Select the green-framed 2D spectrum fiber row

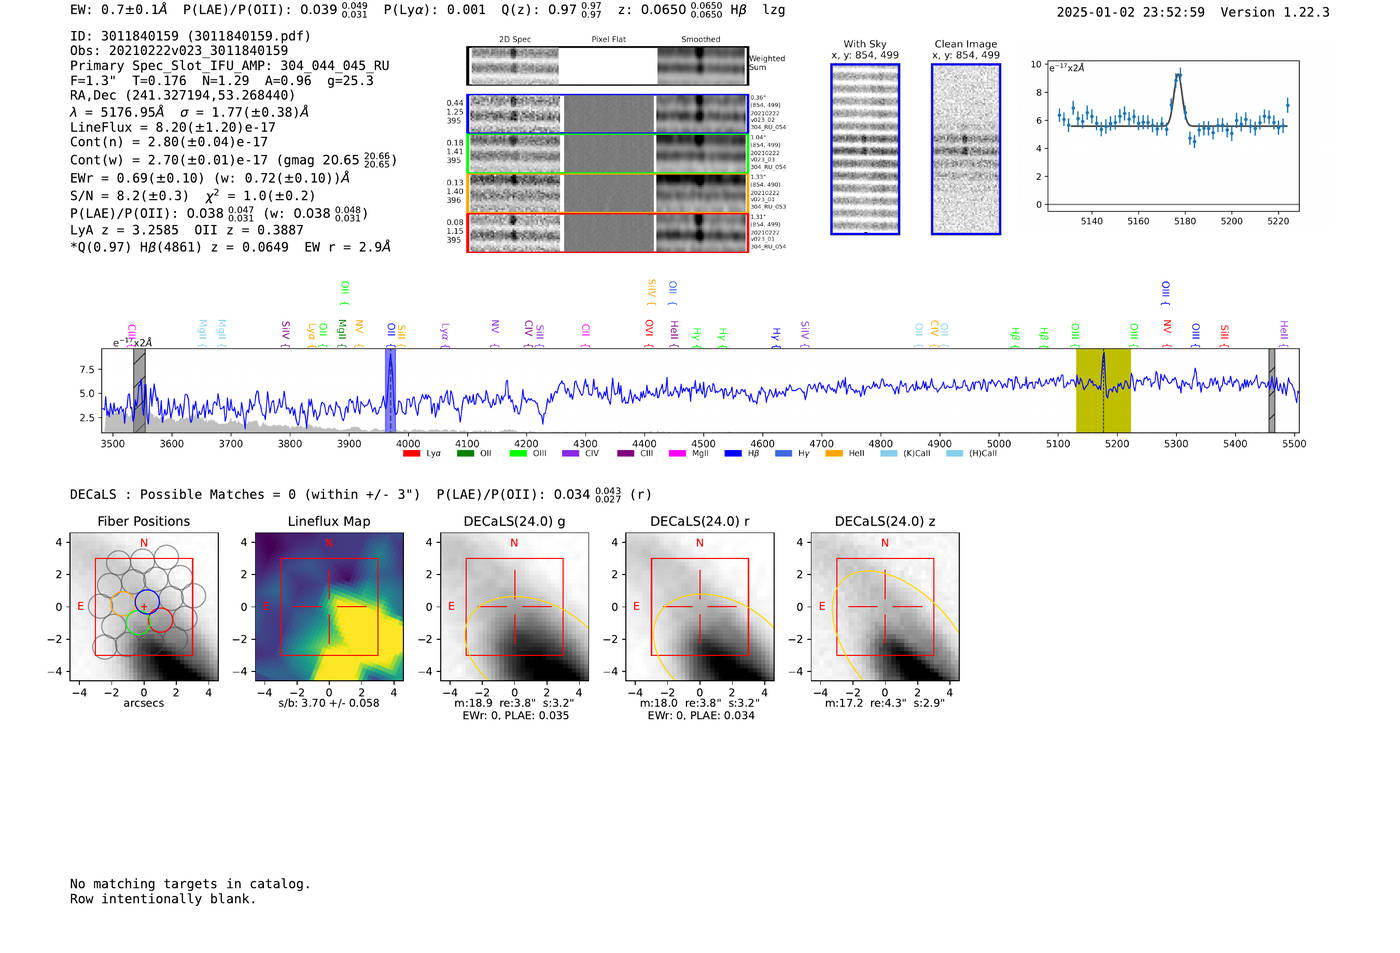click(x=607, y=154)
